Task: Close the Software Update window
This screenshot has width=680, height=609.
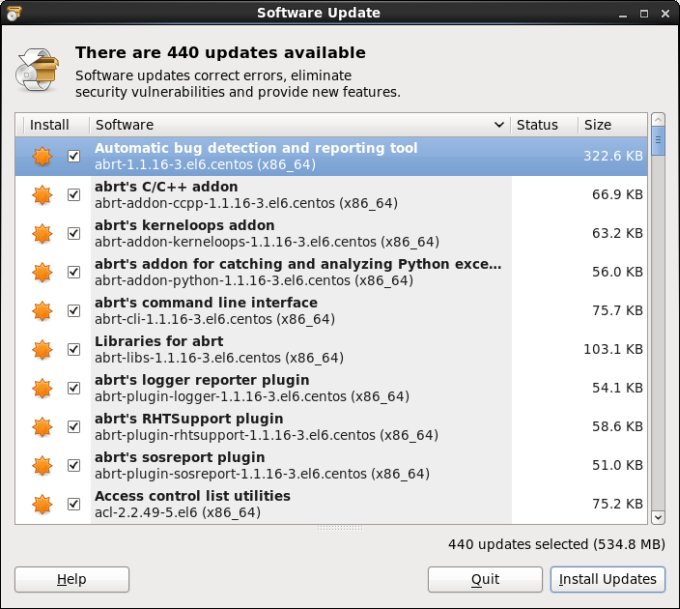Action: [665, 14]
